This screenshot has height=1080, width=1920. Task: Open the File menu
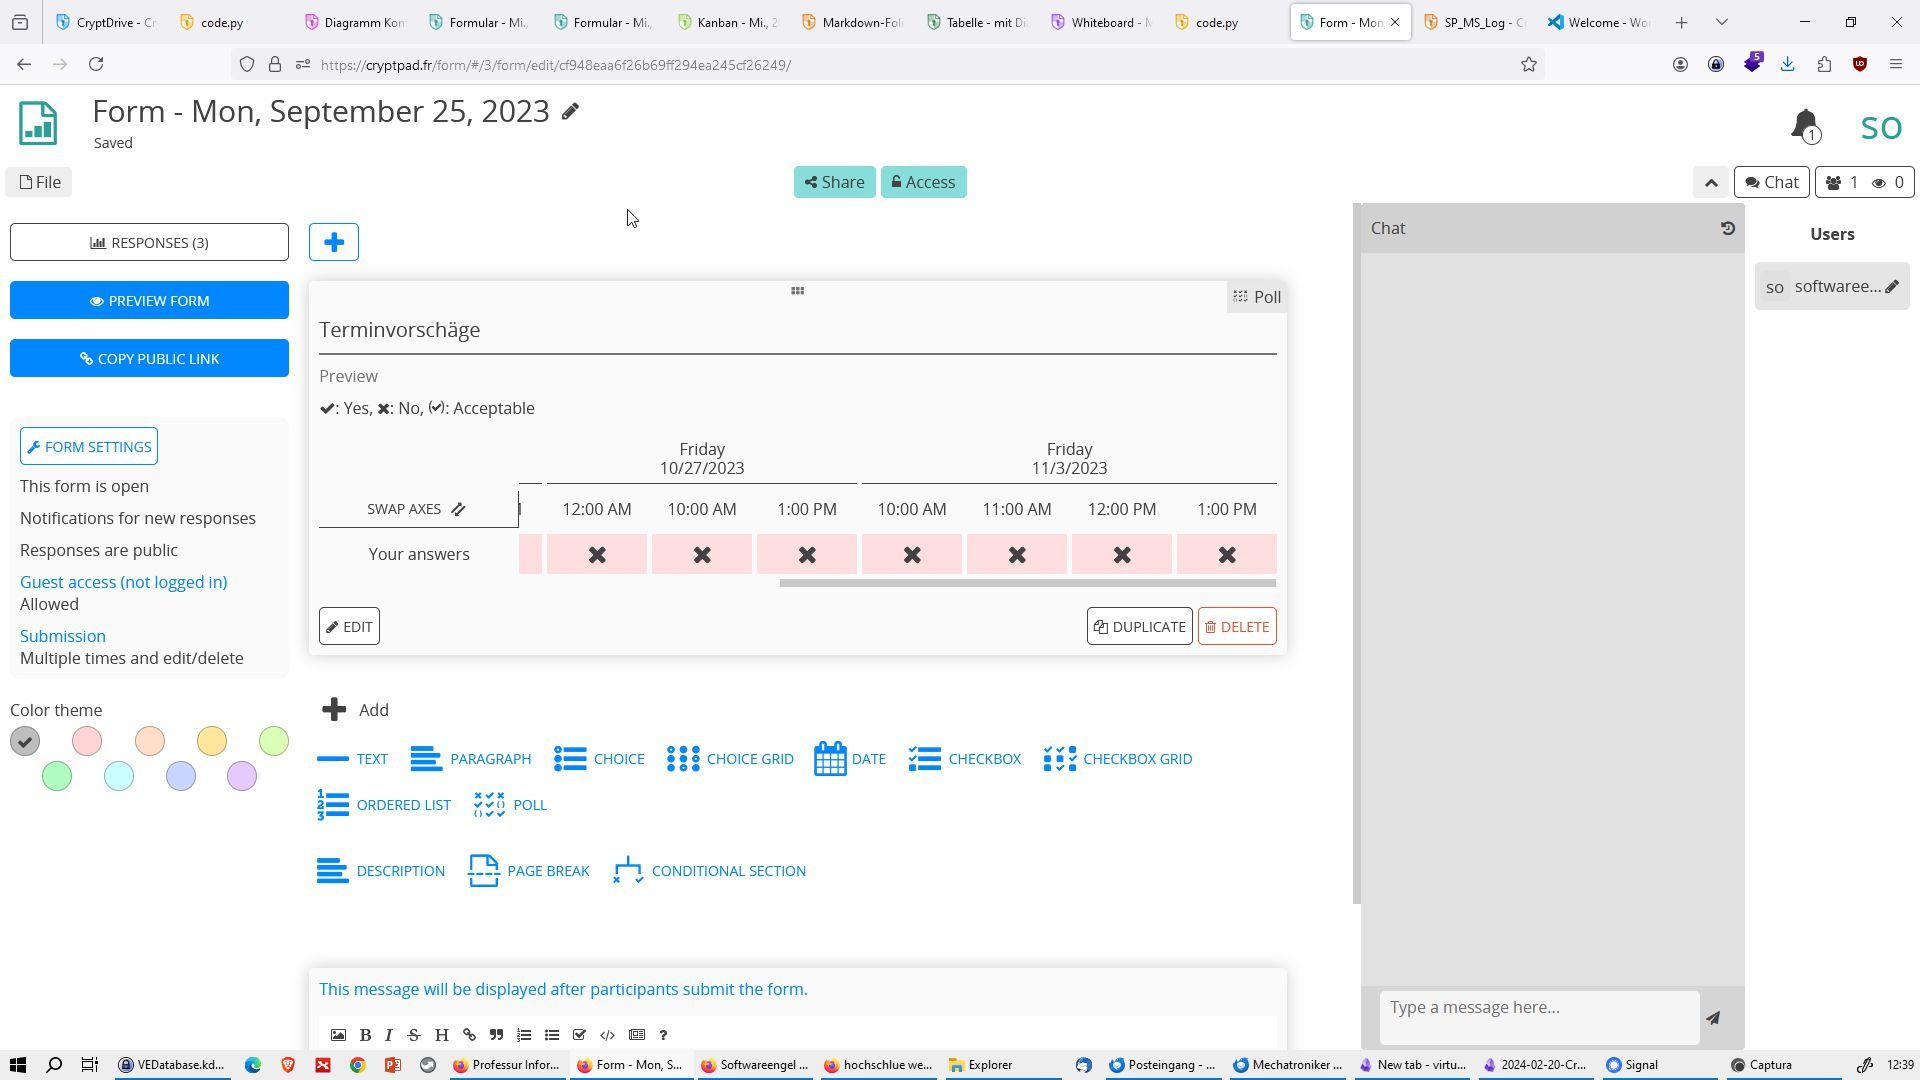click(x=40, y=182)
